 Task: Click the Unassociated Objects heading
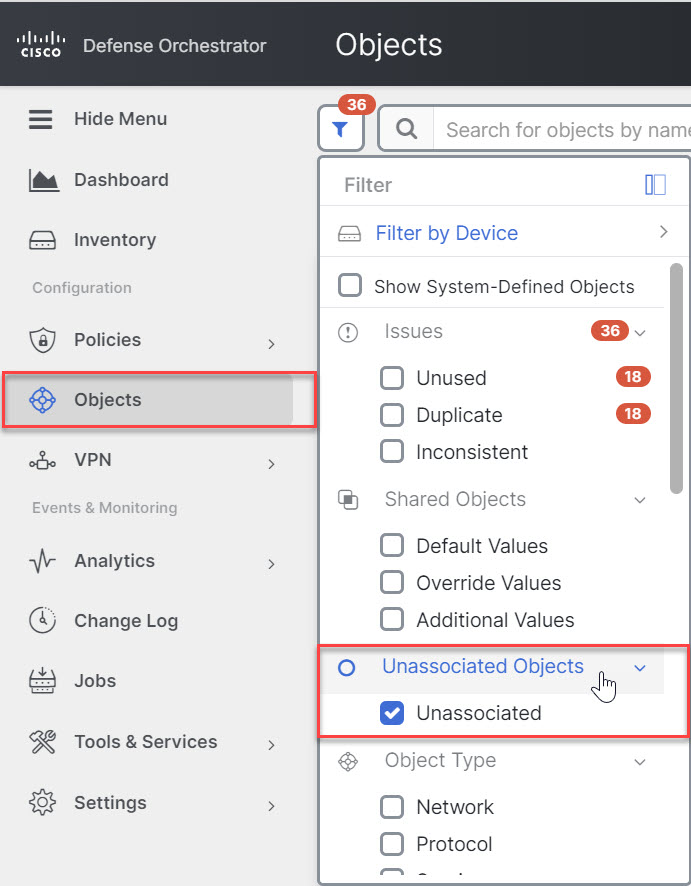(x=483, y=667)
